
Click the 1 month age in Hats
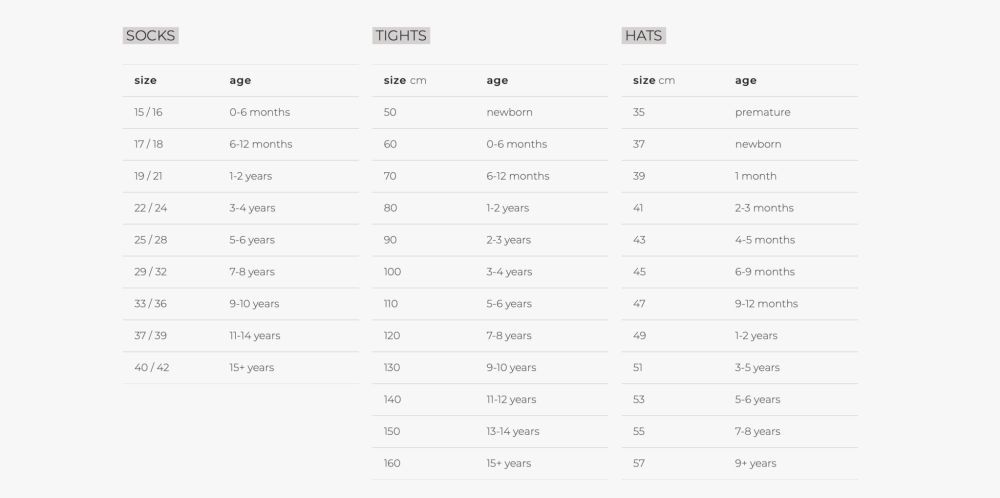(x=755, y=176)
